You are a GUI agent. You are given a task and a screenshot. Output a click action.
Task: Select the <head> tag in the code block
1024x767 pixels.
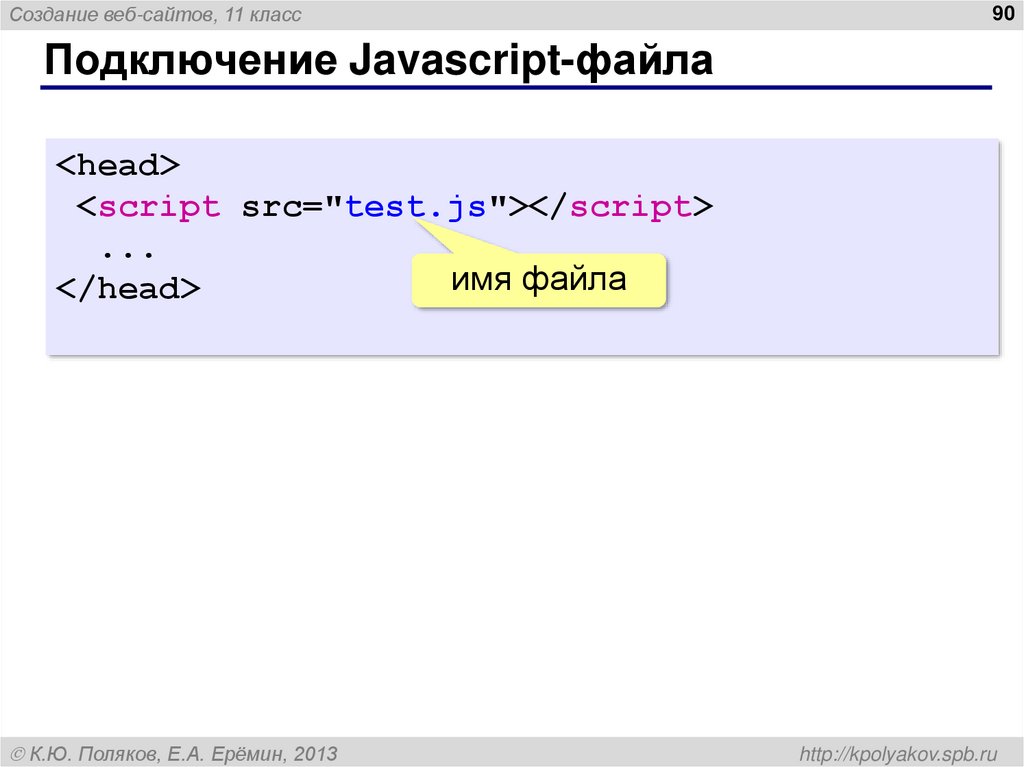(119, 164)
